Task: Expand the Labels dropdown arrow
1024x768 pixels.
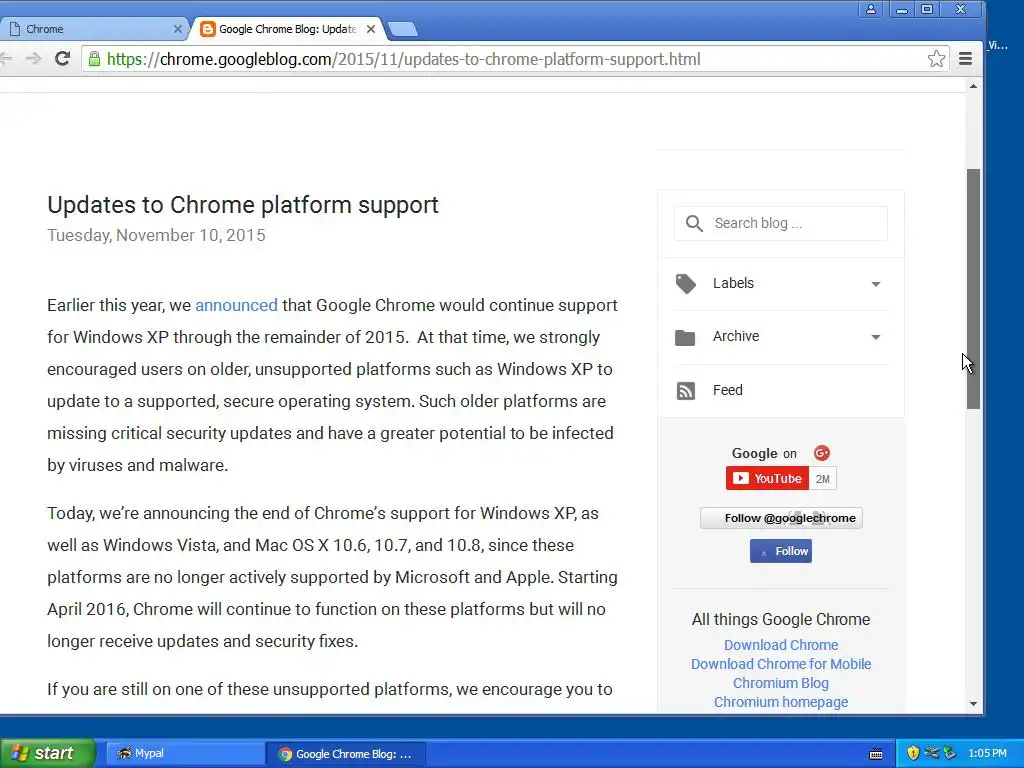Action: tap(876, 284)
